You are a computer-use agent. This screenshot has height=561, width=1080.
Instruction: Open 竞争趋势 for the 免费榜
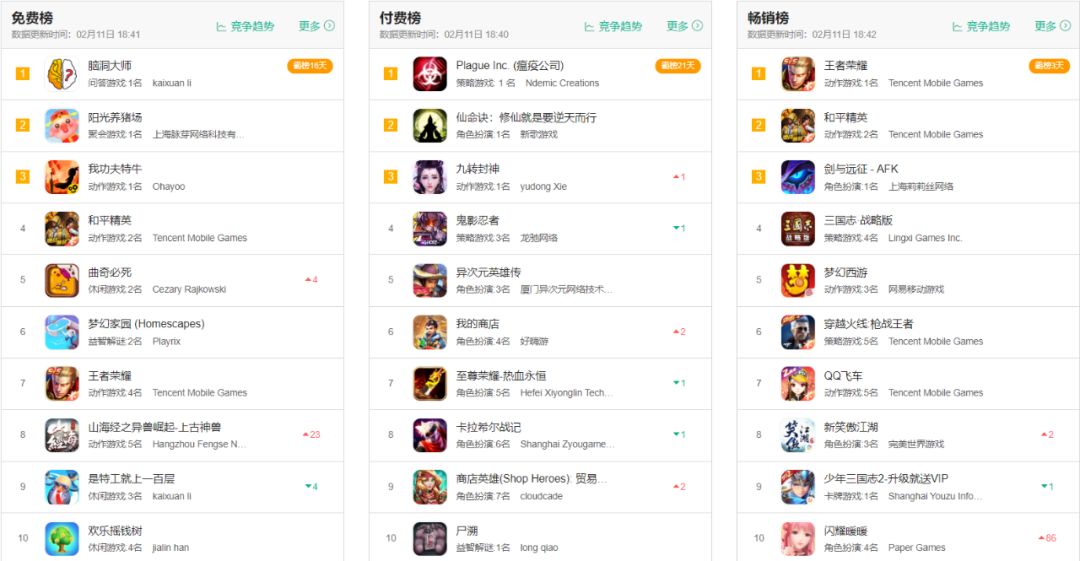tap(245, 26)
